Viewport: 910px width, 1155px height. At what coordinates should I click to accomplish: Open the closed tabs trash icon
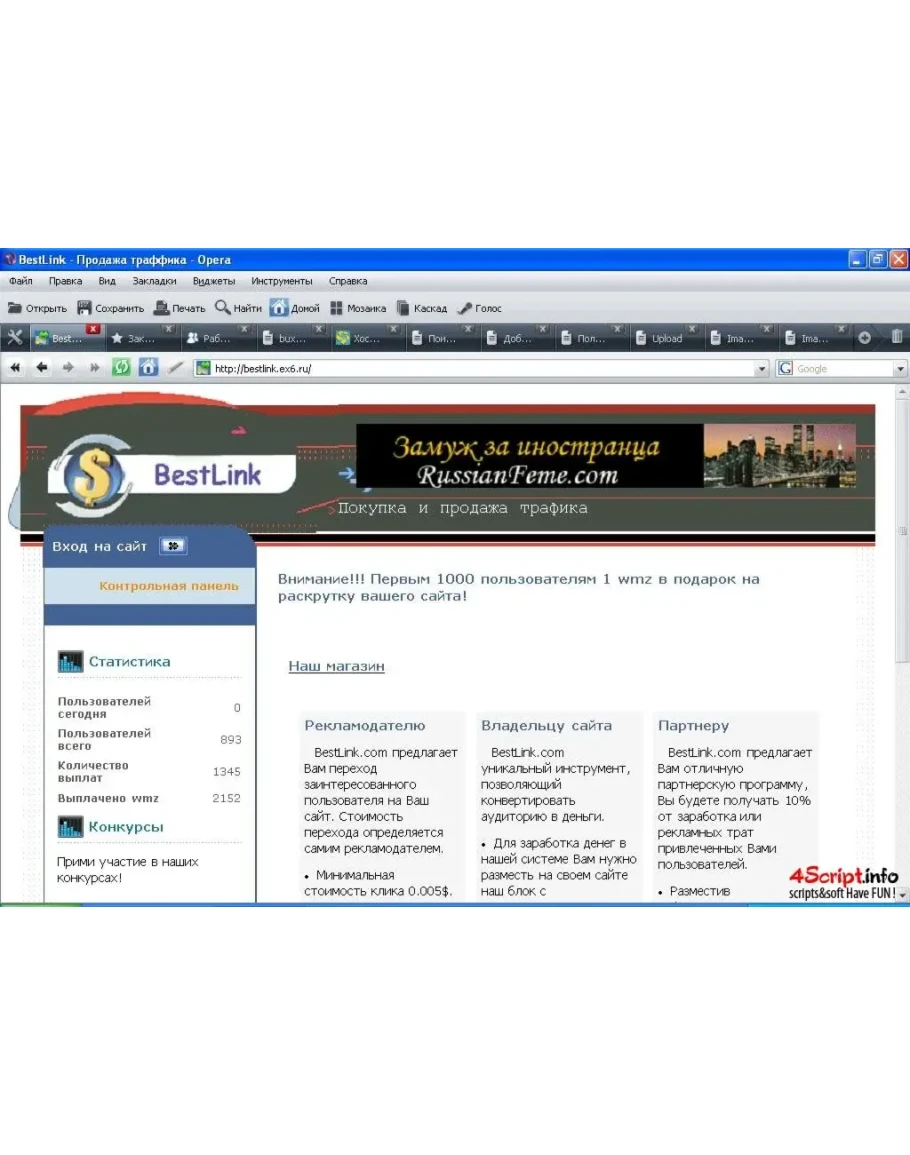pyautogui.click(x=897, y=337)
